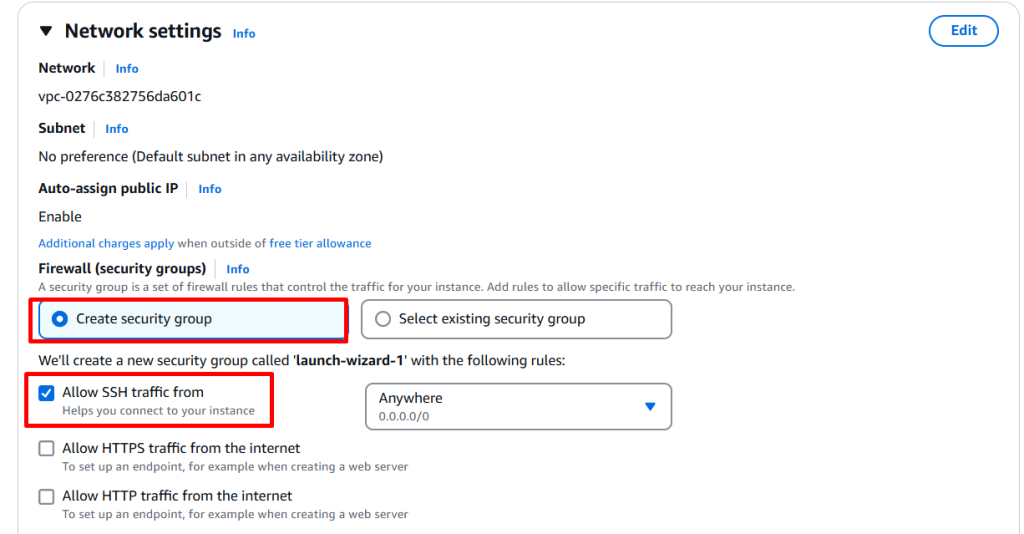Open the free tier allowance link
The image size is (1024, 534).
[320, 243]
